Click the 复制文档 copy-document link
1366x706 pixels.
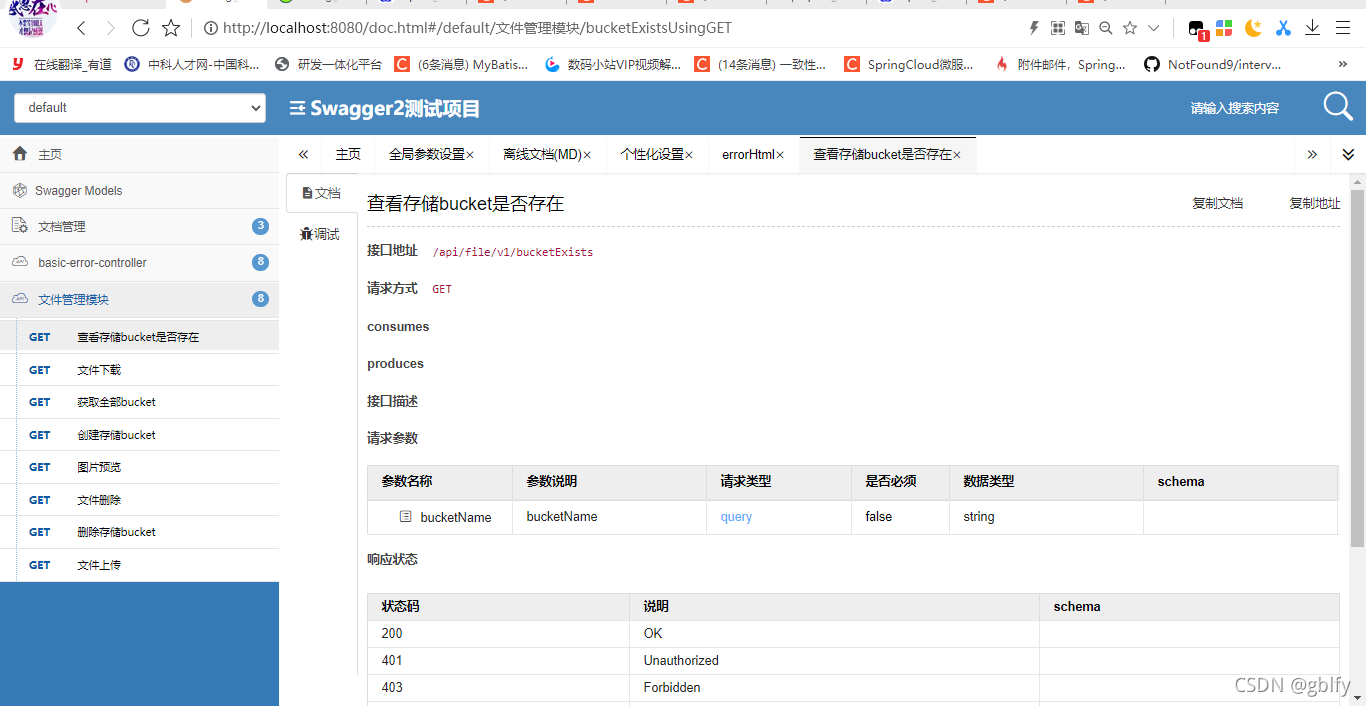tap(1217, 202)
